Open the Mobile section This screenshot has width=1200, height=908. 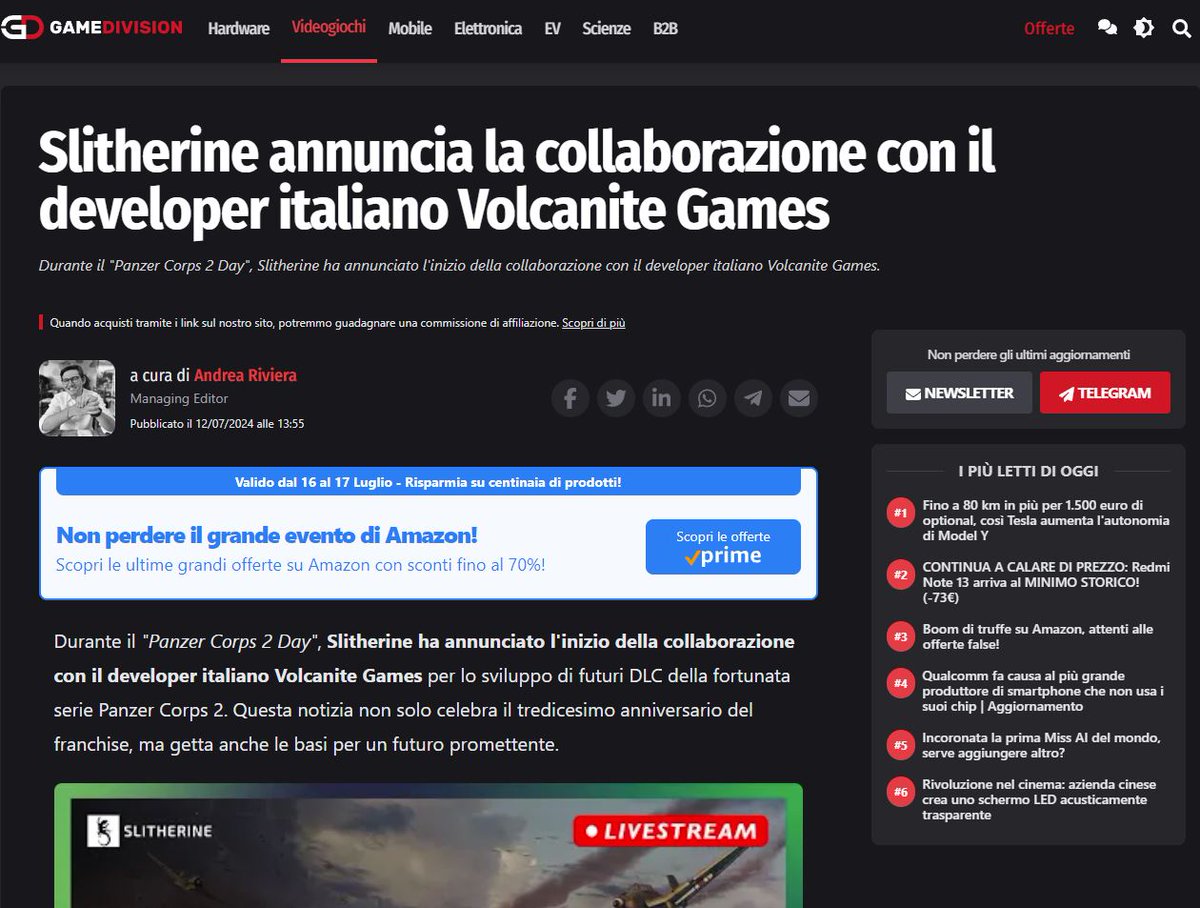(x=410, y=28)
